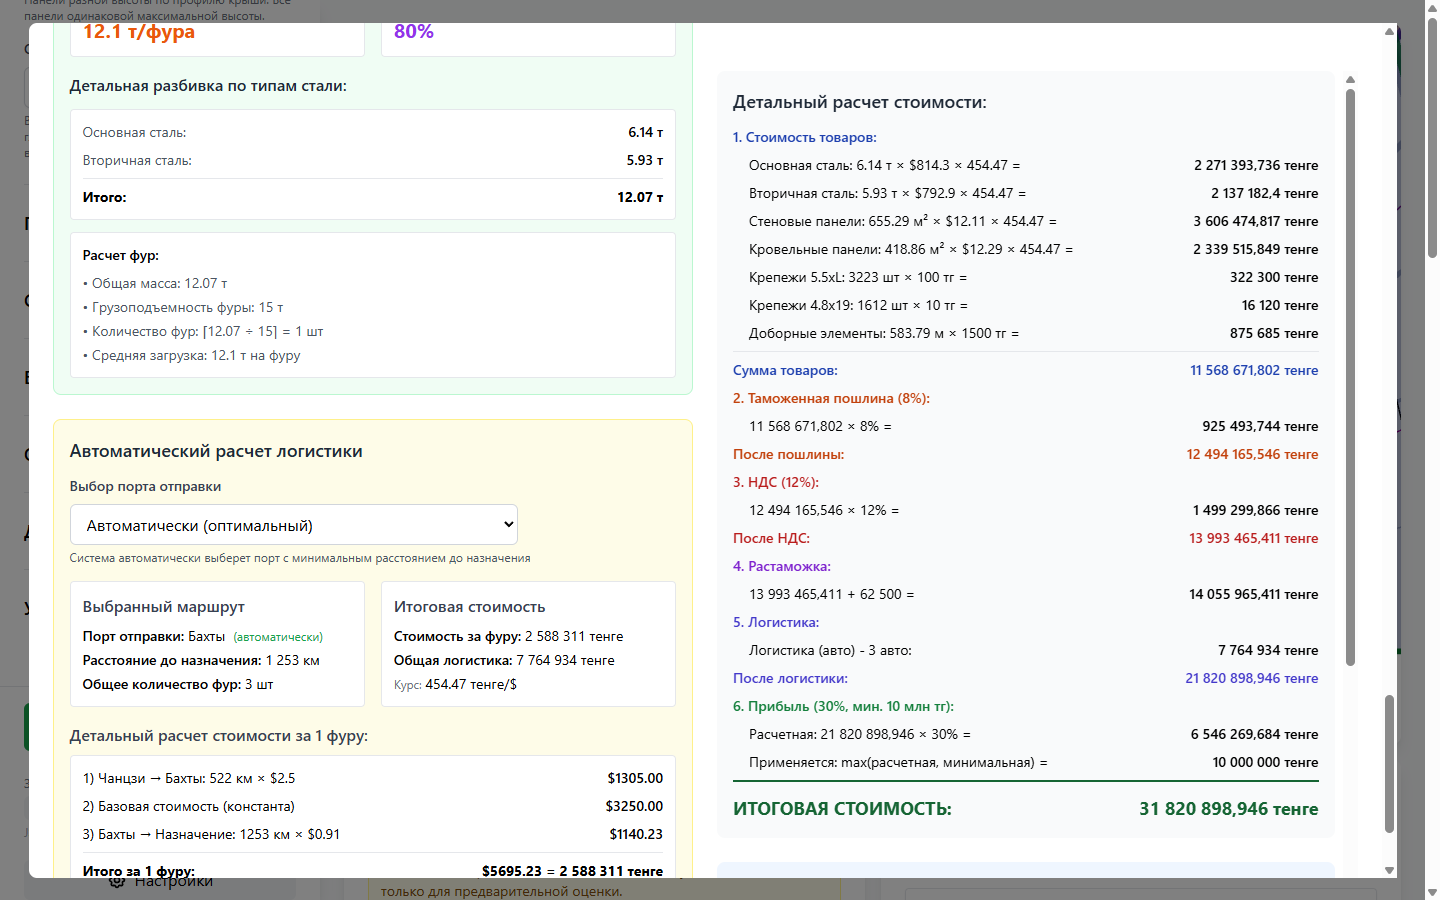Click the '4. Растаможка:' heading
The image size is (1440, 900).
click(x=782, y=566)
